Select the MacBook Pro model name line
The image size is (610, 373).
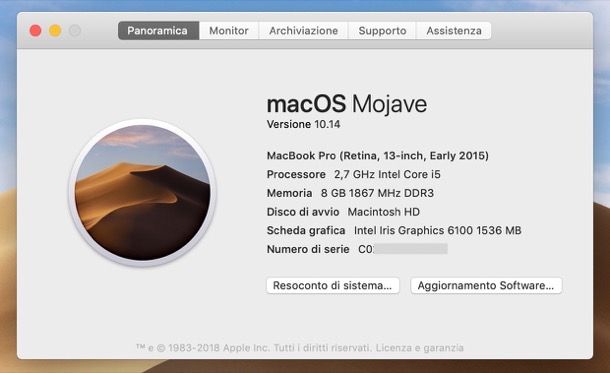pos(378,156)
